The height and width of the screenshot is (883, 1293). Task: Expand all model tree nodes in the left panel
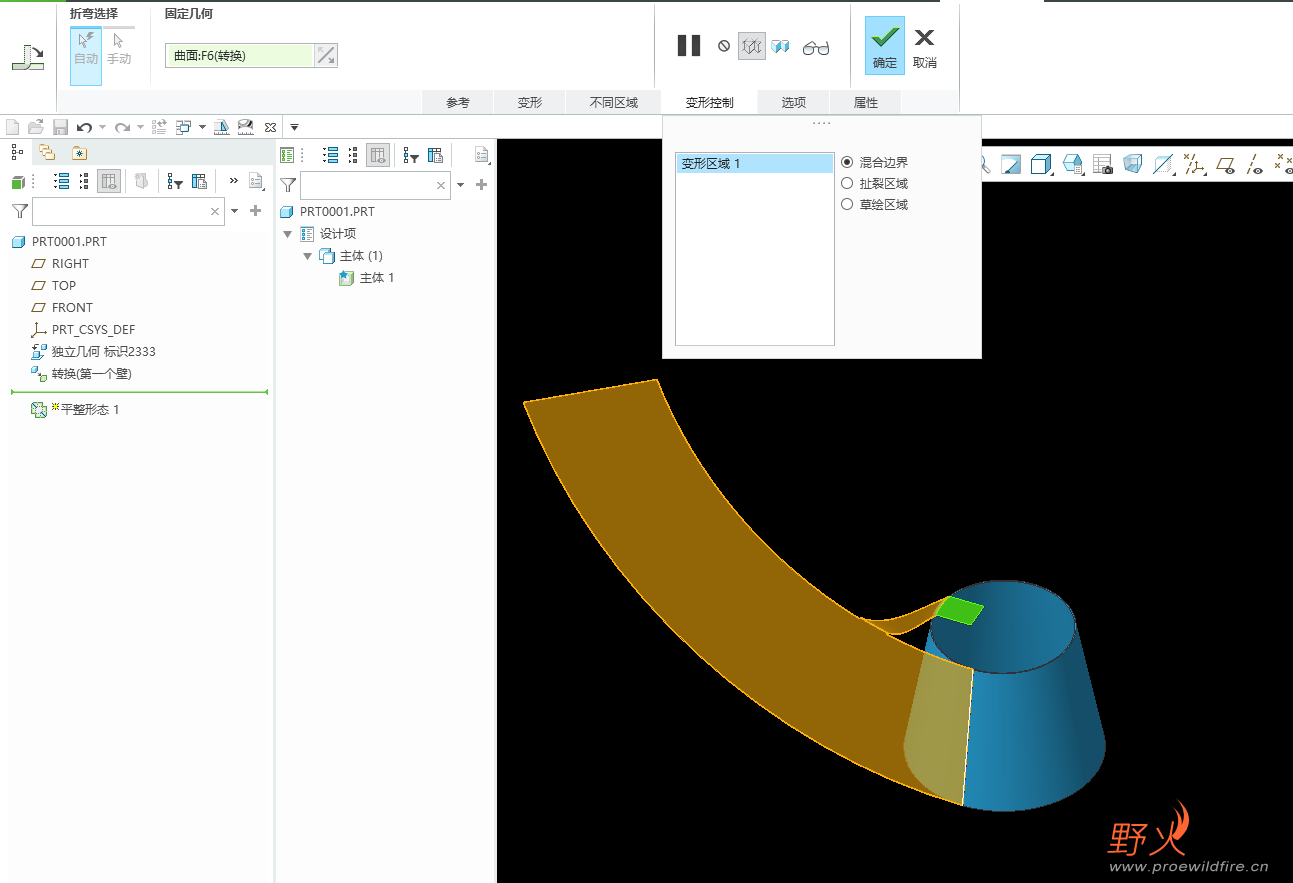[x=62, y=181]
